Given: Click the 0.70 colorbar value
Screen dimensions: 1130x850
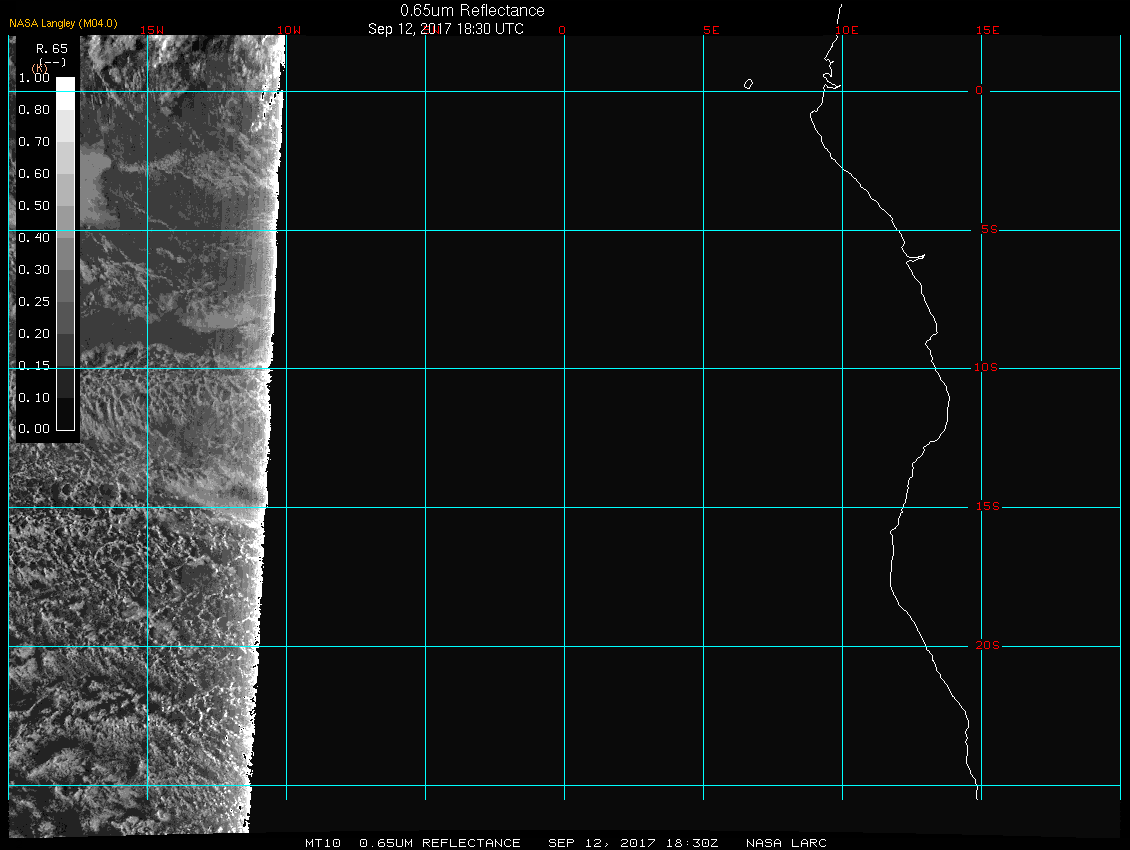Looking at the screenshot, I should point(34,141).
